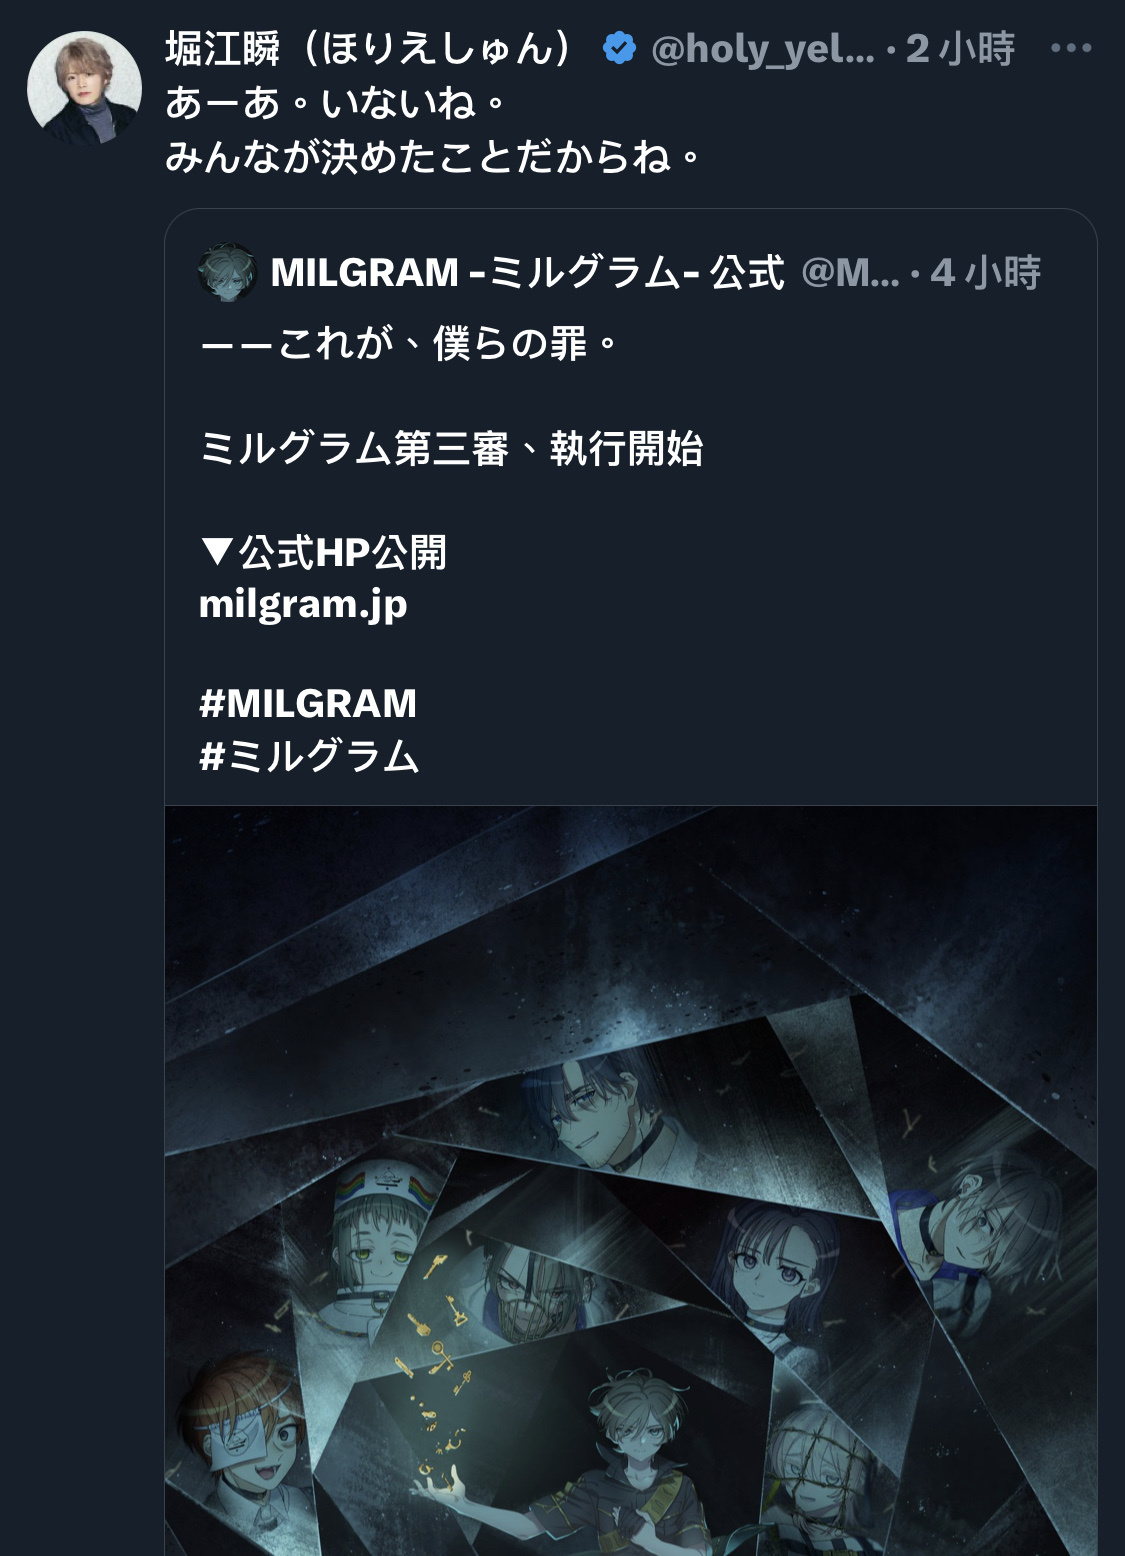Image resolution: width=1125 pixels, height=1556 pixels.
Task: Open quoted tweet via ーーこれが、僕らの罪。 text
Action: click(x=410, y=344)
